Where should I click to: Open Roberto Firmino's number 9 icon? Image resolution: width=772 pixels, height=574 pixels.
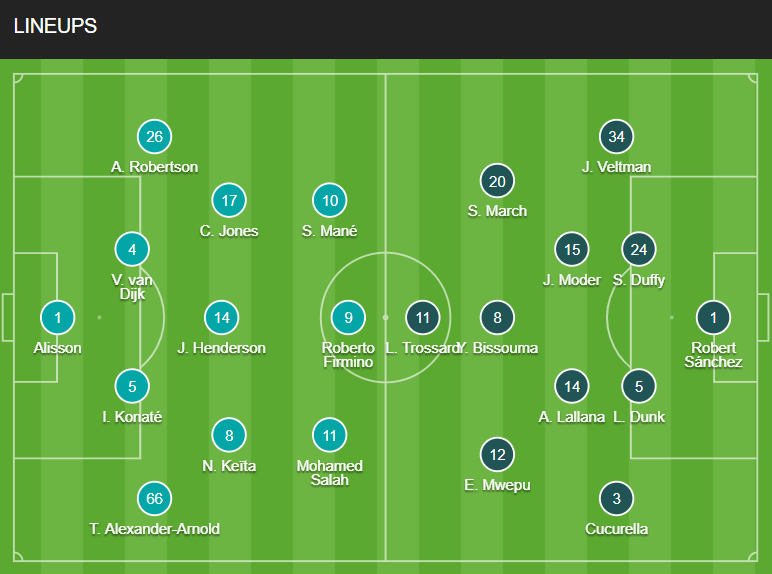[x=349, y=318]
